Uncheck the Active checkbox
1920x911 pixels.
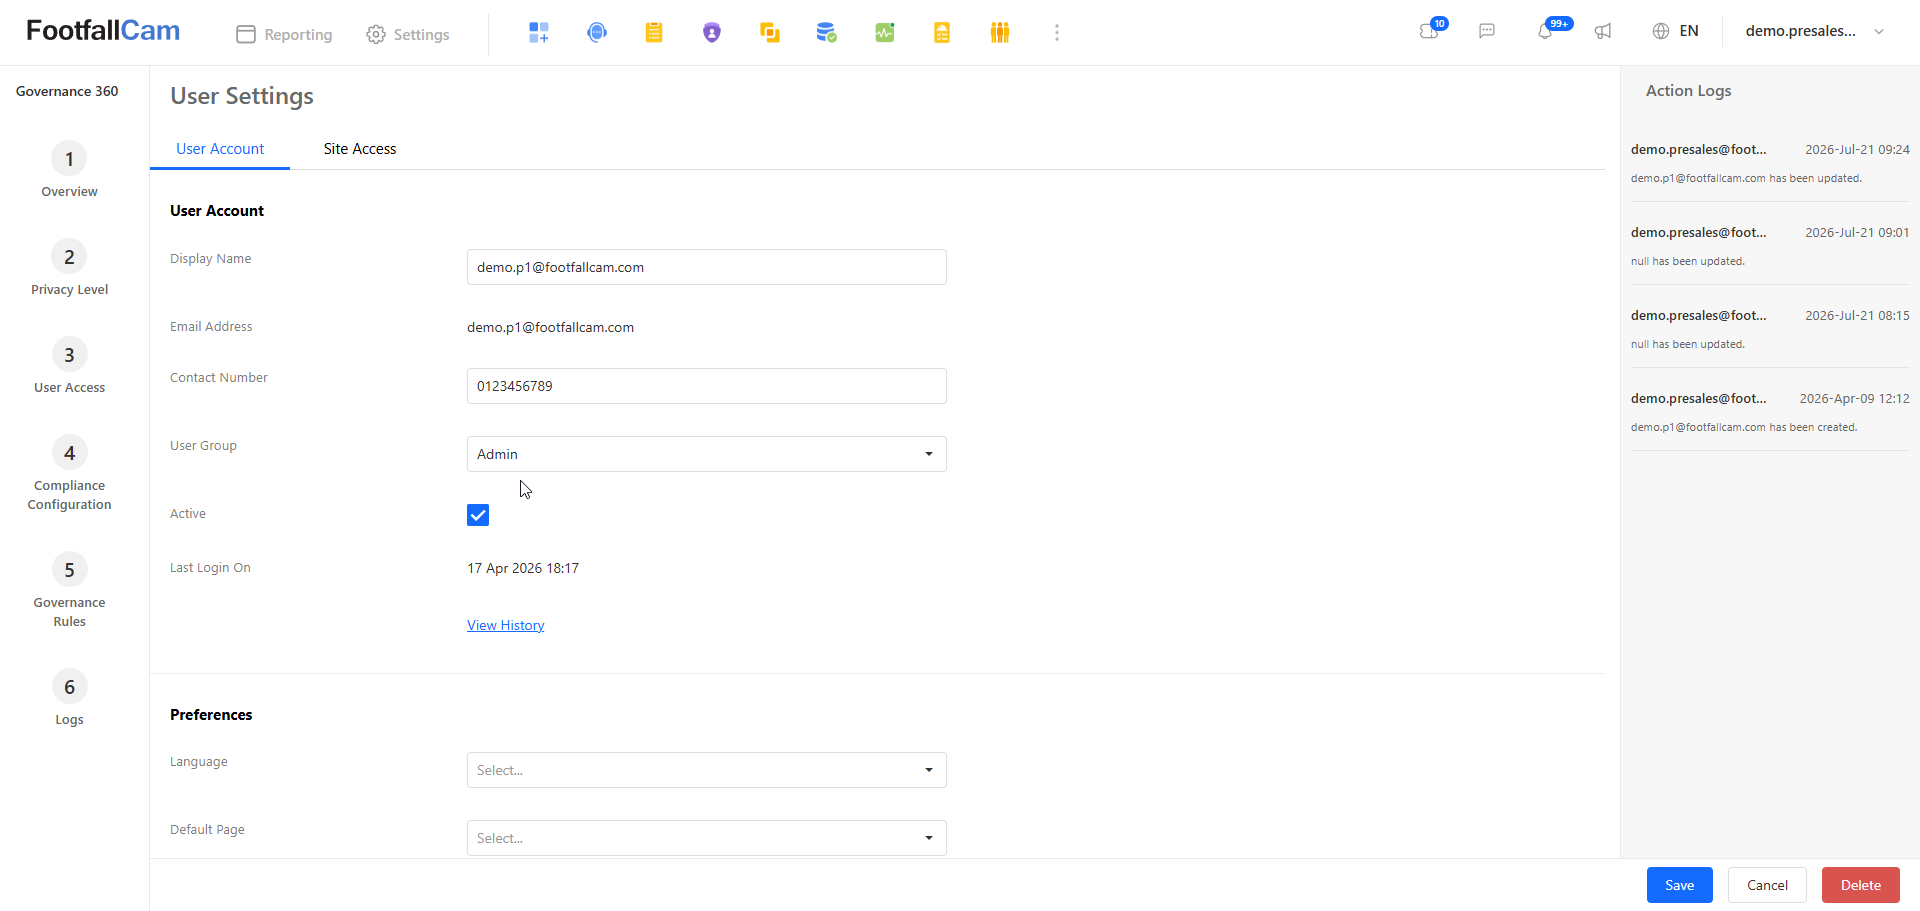click(478, 515)
